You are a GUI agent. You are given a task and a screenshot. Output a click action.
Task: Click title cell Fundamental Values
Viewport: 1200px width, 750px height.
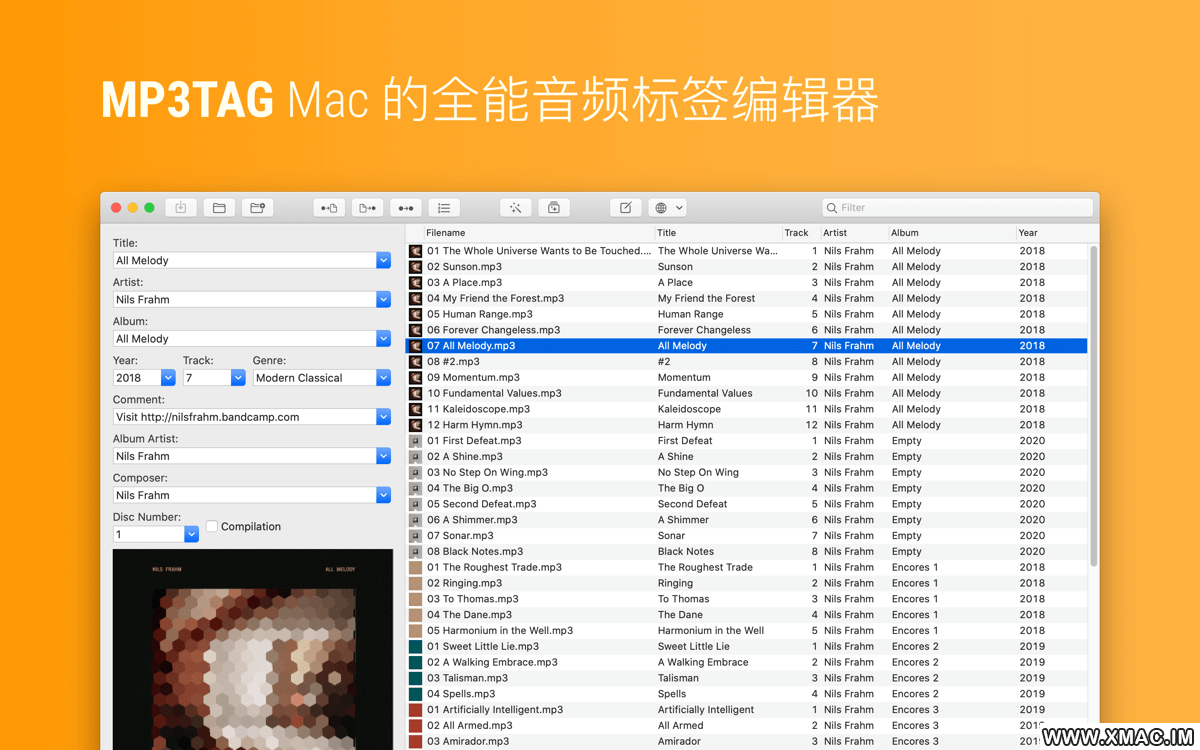pos(705,393)
